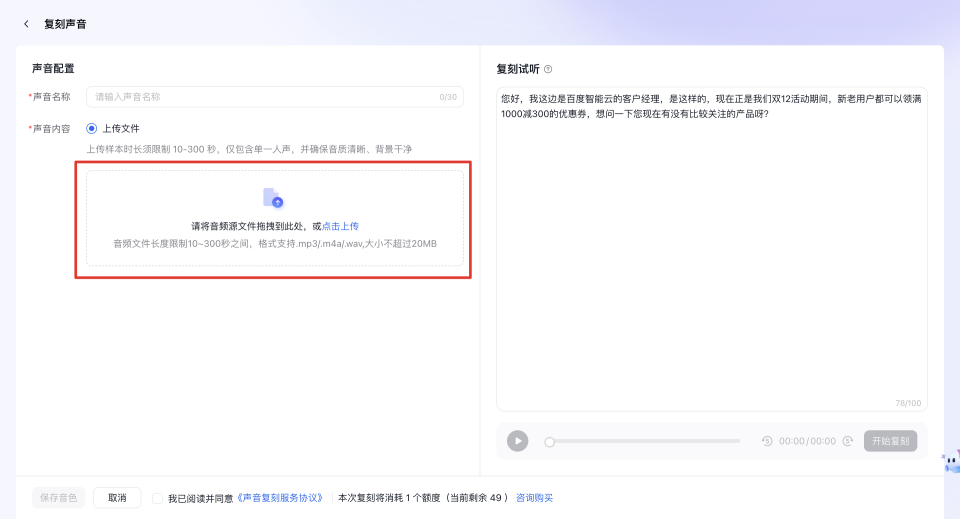Click the 开始复刻 button
This screenshot has height=519, width=960.
890,441
